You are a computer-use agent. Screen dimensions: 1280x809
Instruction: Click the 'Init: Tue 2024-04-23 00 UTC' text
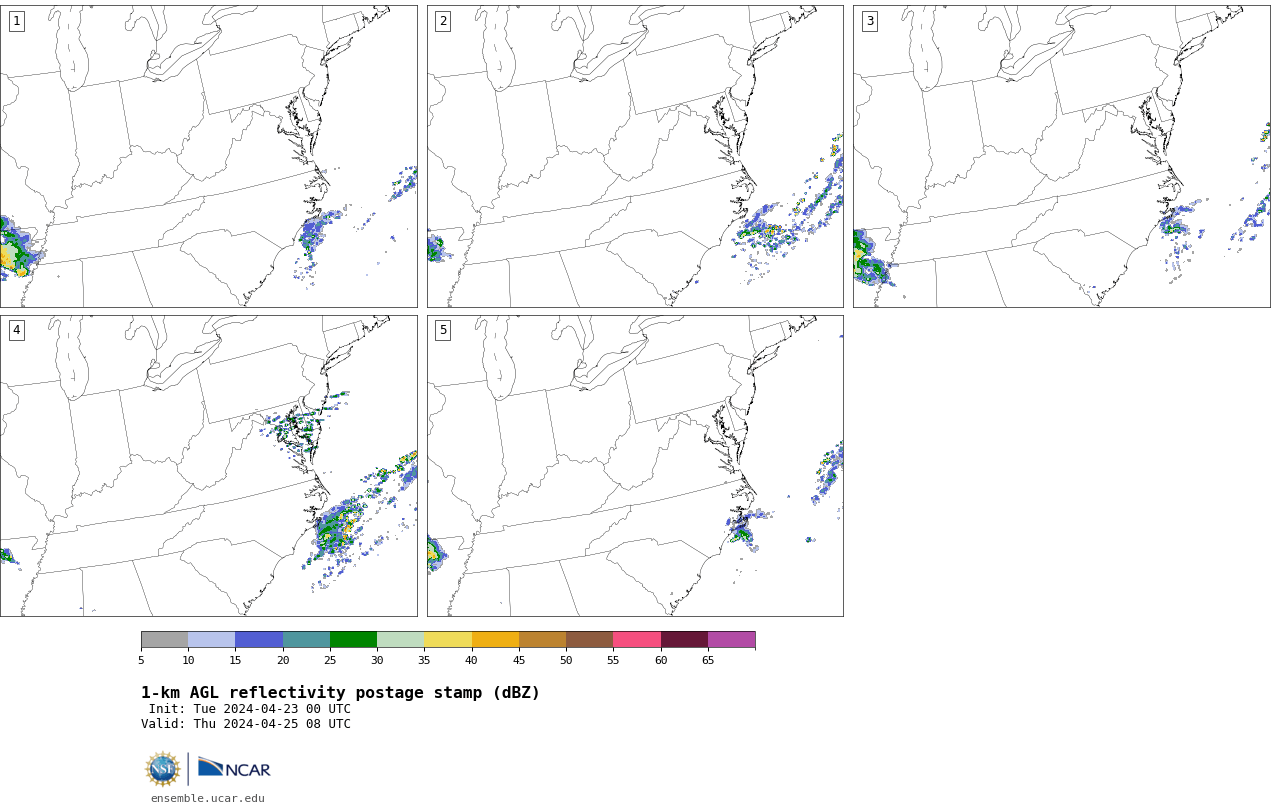[250, 709]
